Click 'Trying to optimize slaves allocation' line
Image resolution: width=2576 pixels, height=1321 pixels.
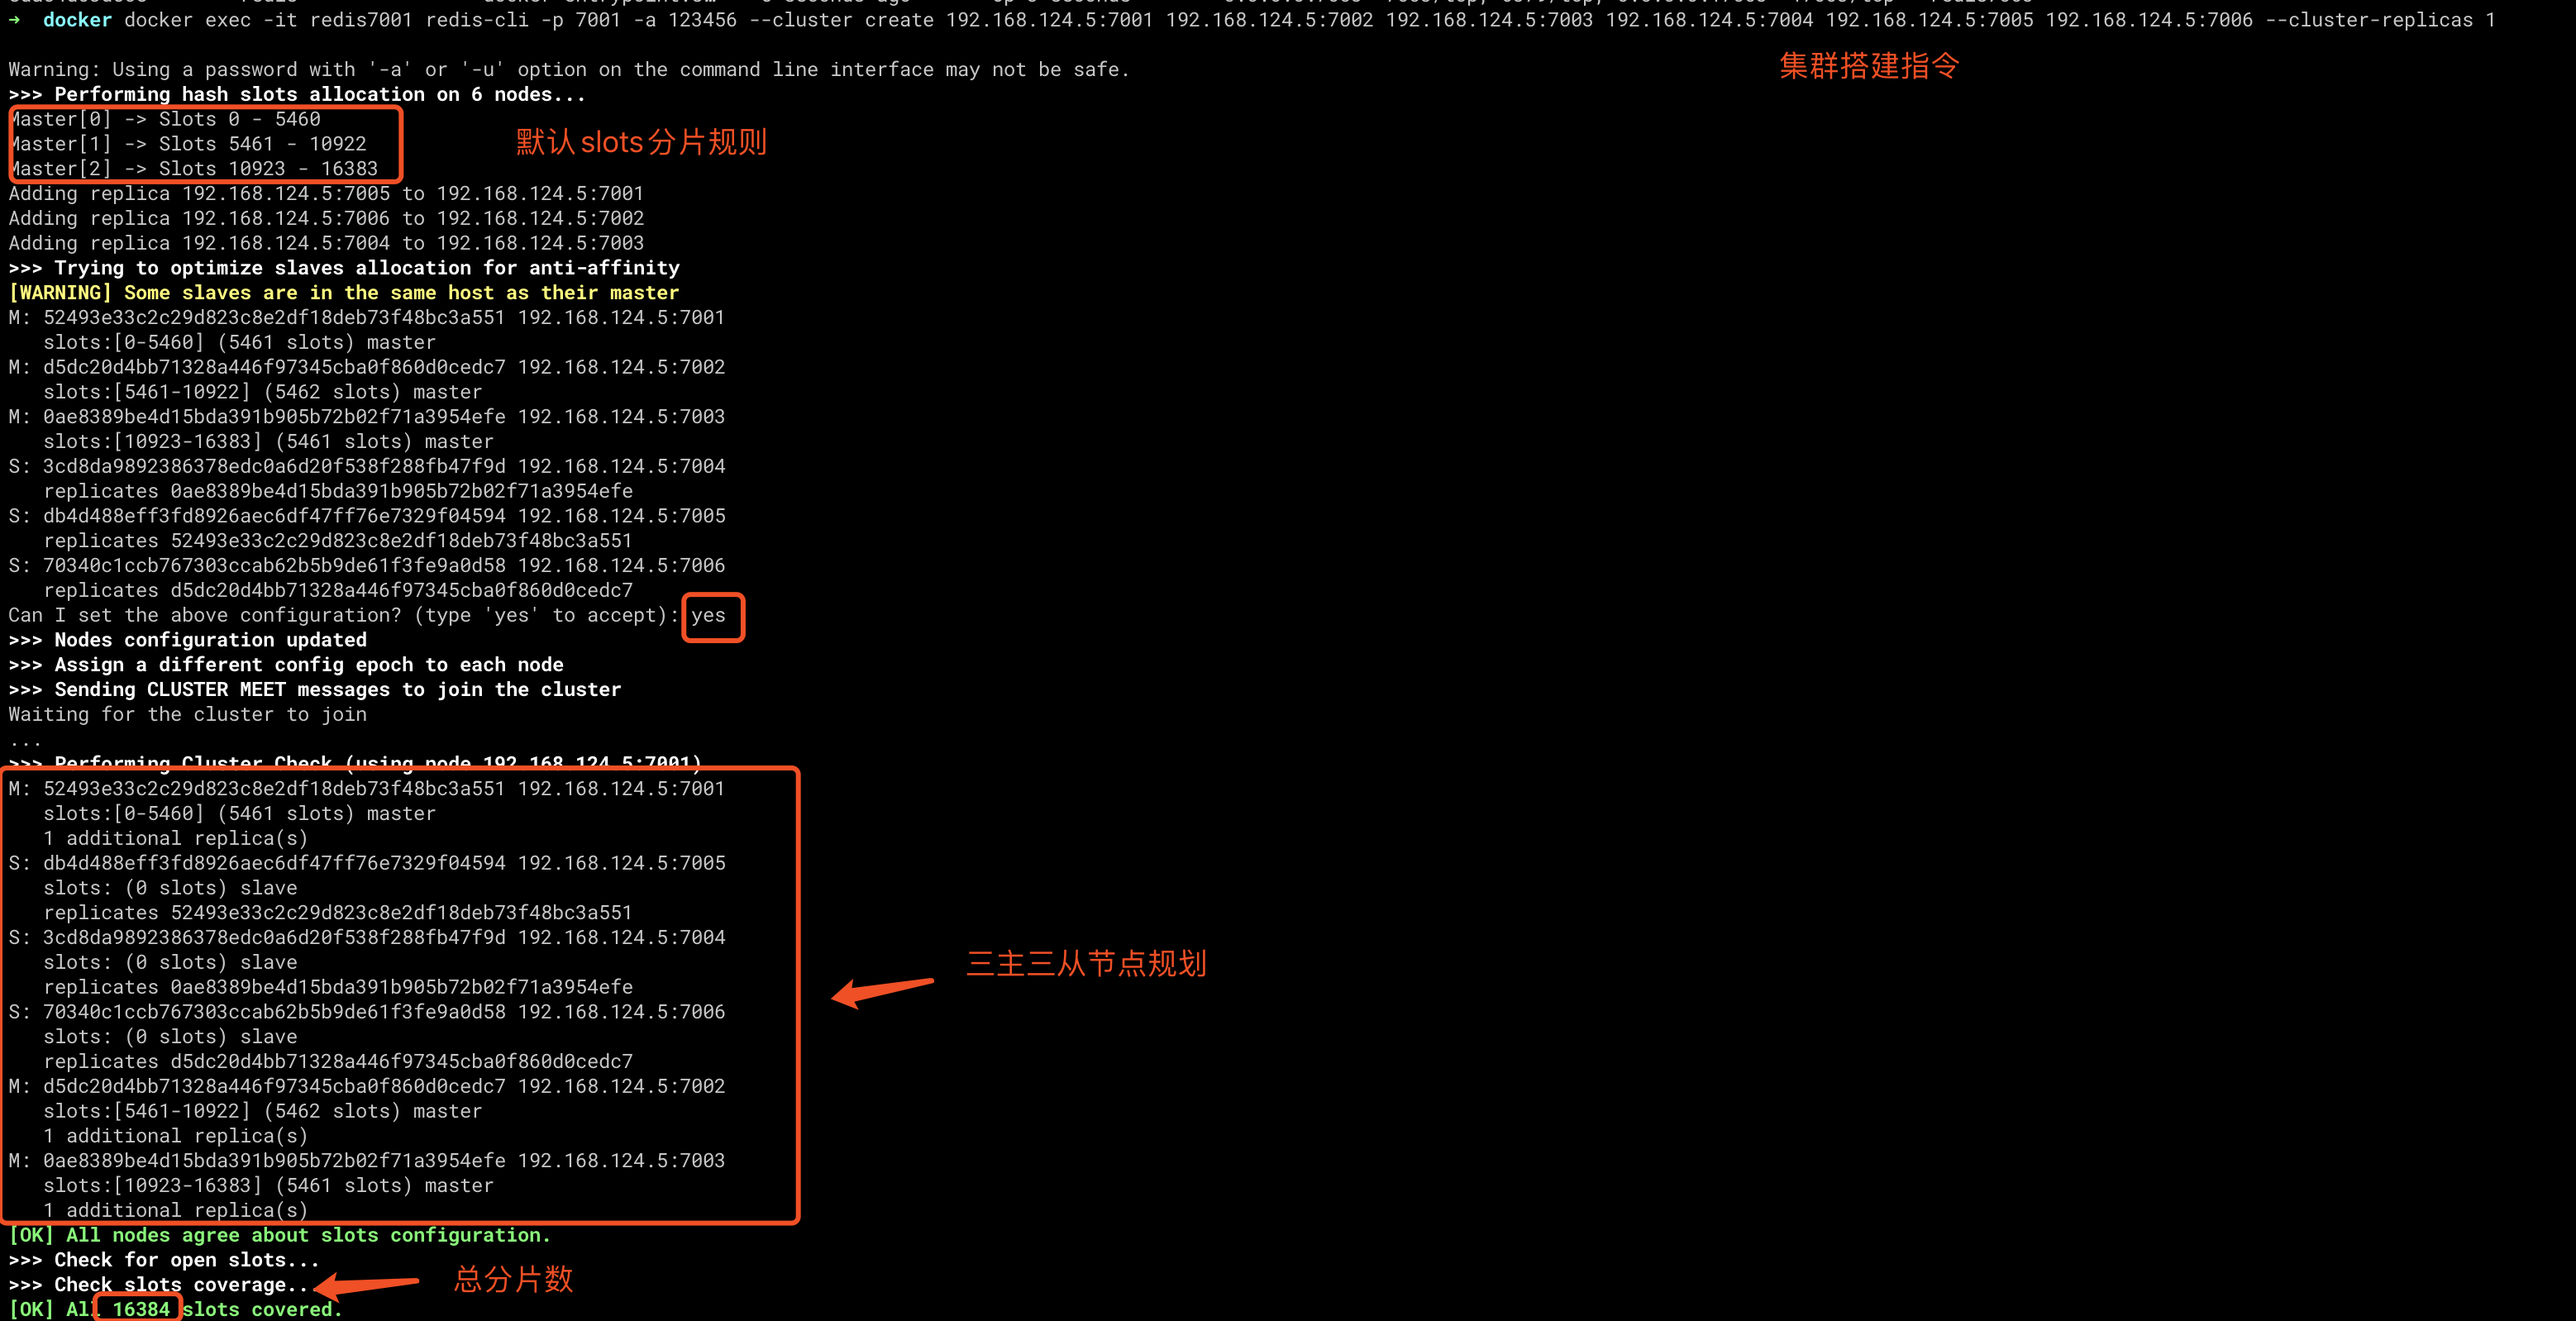pyautogui.click(x=343, y=268)
